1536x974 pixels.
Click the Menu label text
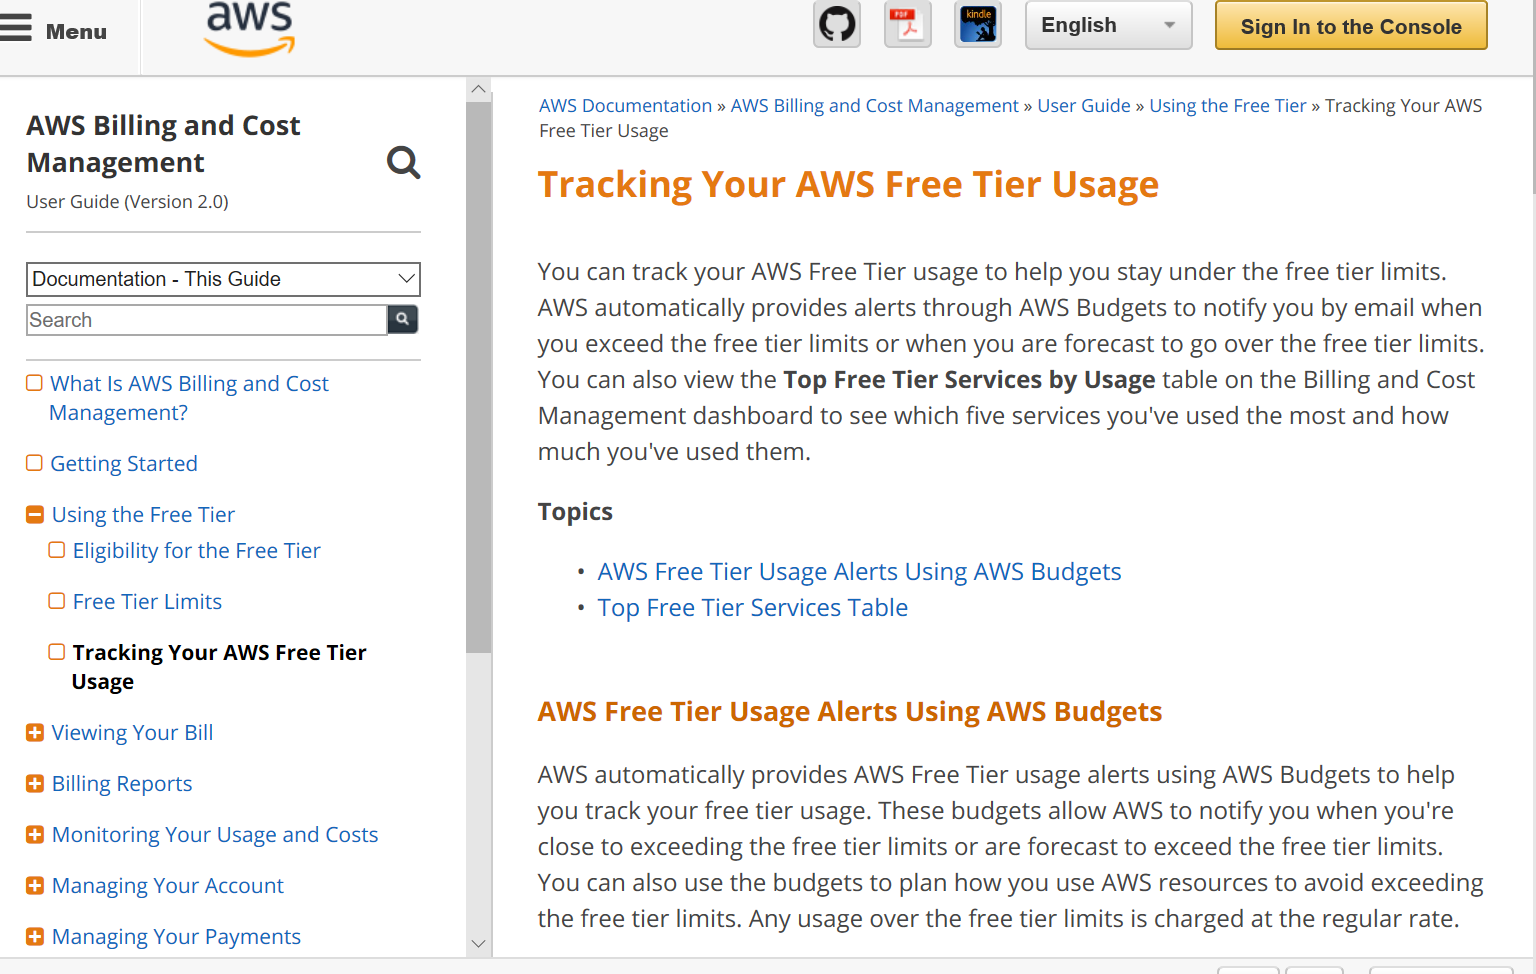[76, 32]
